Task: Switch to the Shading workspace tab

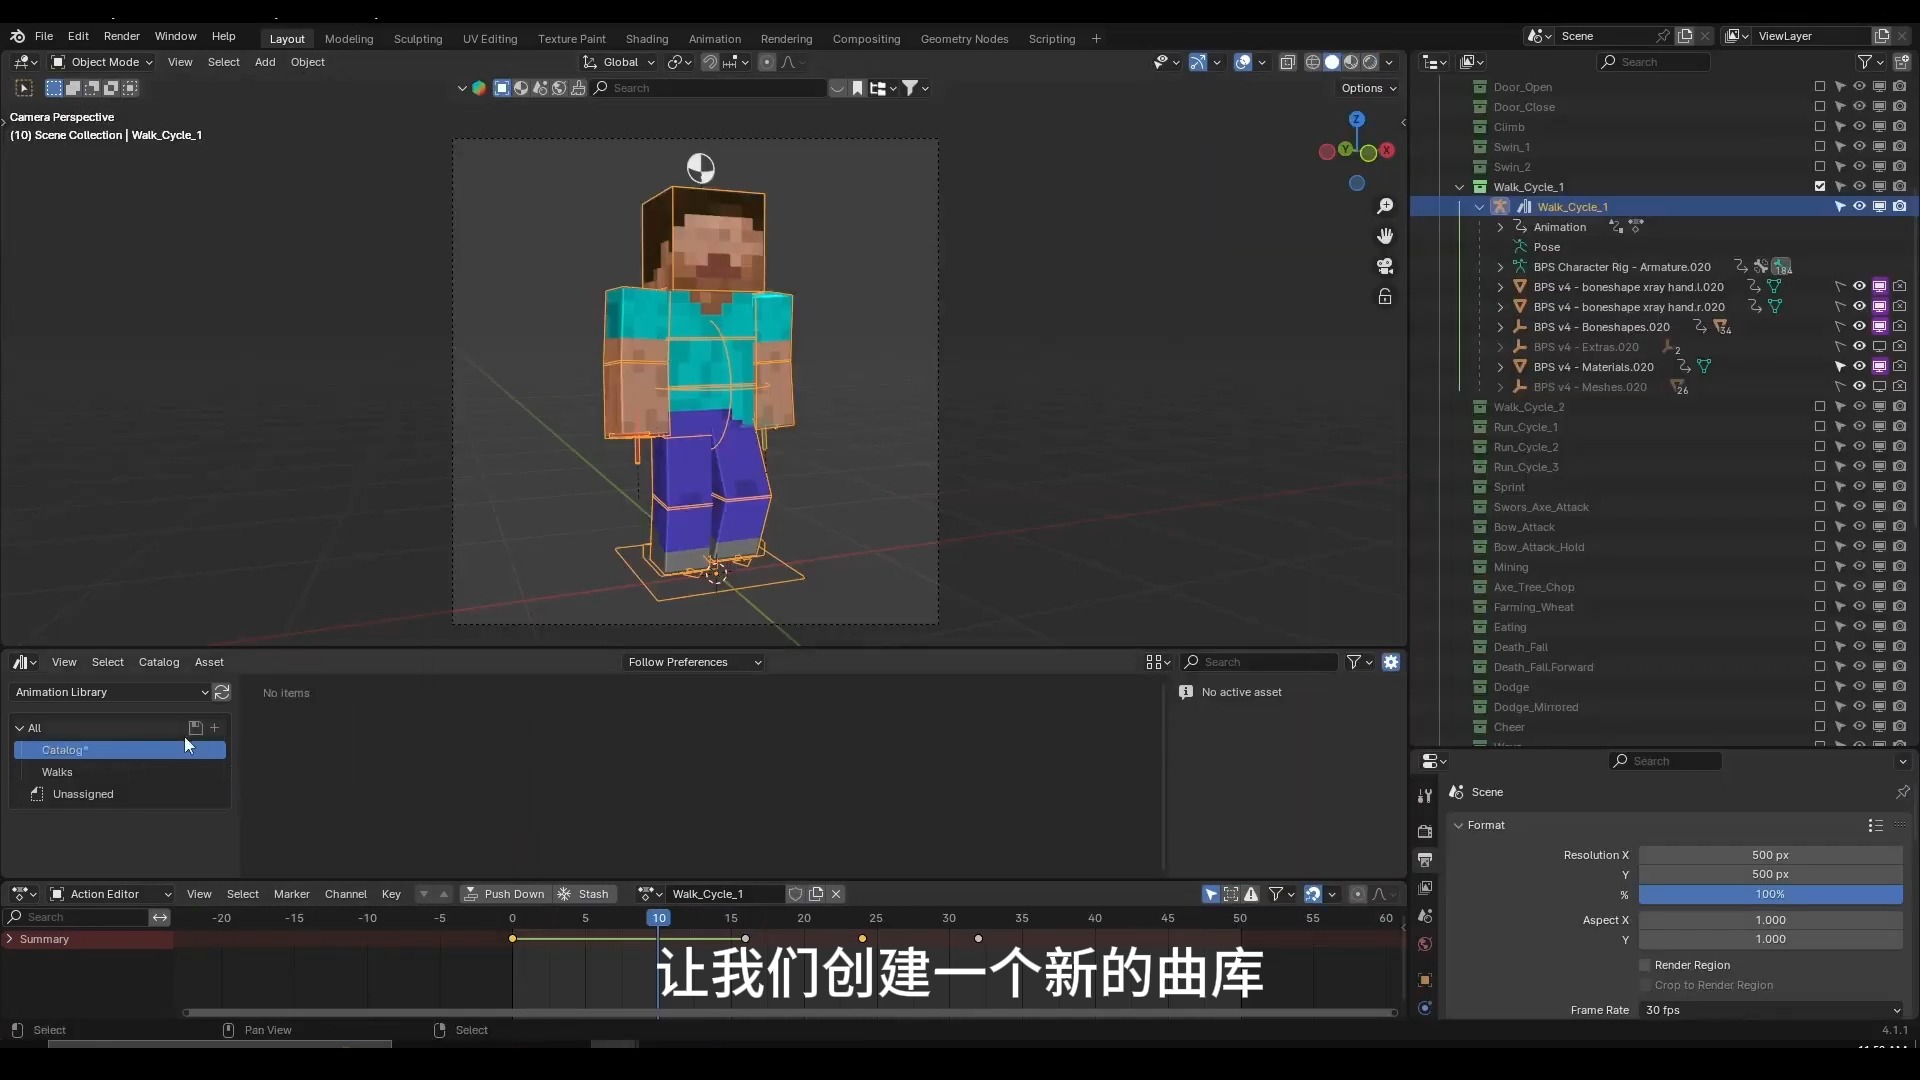Action: (x=648, y=39)
